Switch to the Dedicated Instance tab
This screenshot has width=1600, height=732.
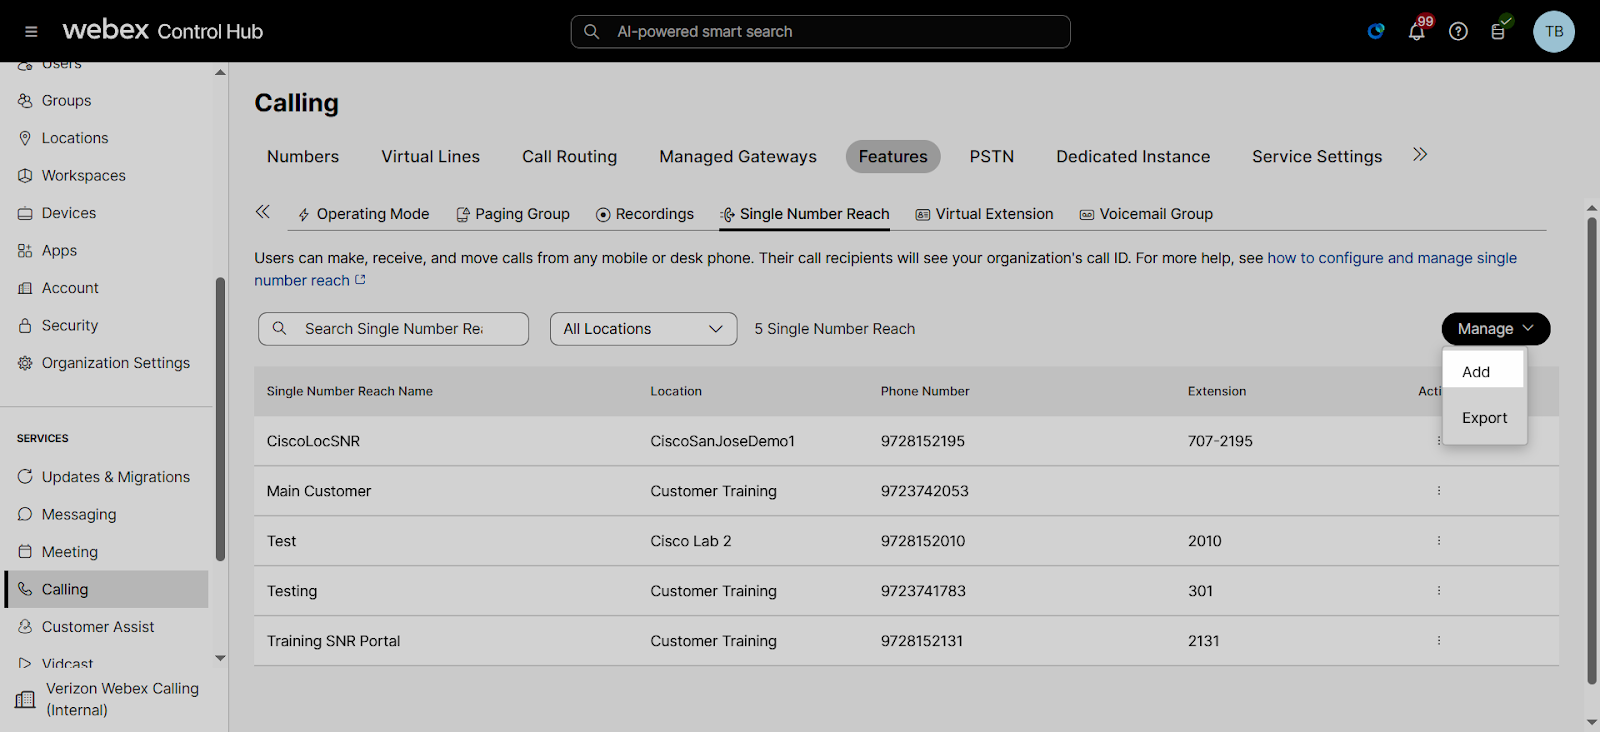[x=1133, y=156]
